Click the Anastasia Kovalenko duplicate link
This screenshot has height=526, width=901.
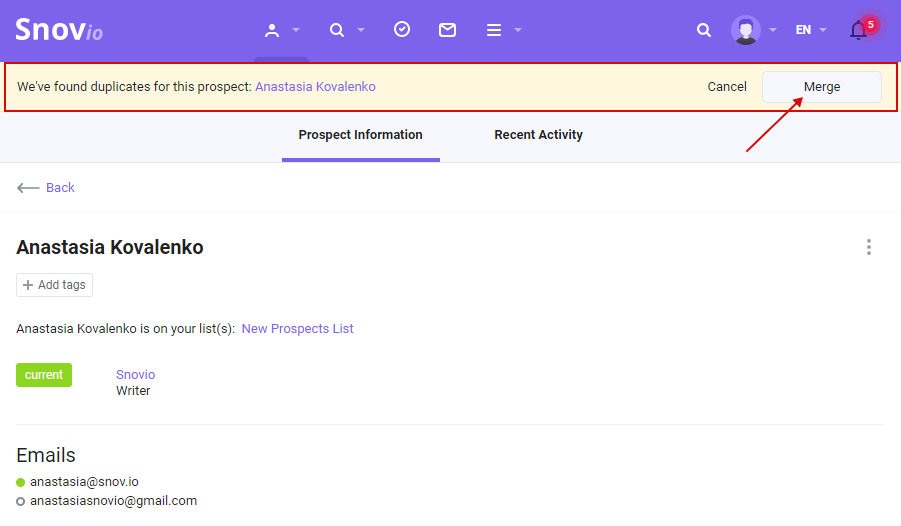click(315, 87)
